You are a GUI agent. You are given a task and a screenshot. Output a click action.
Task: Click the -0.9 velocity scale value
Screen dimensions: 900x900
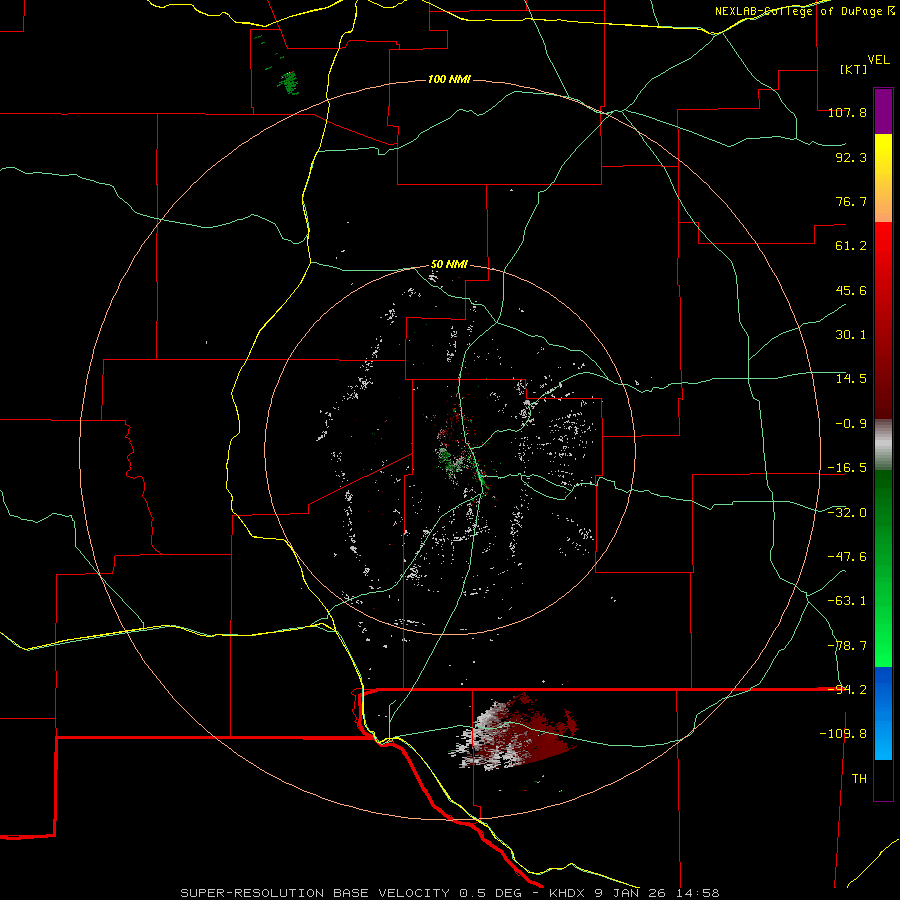[x=851, y=424]
